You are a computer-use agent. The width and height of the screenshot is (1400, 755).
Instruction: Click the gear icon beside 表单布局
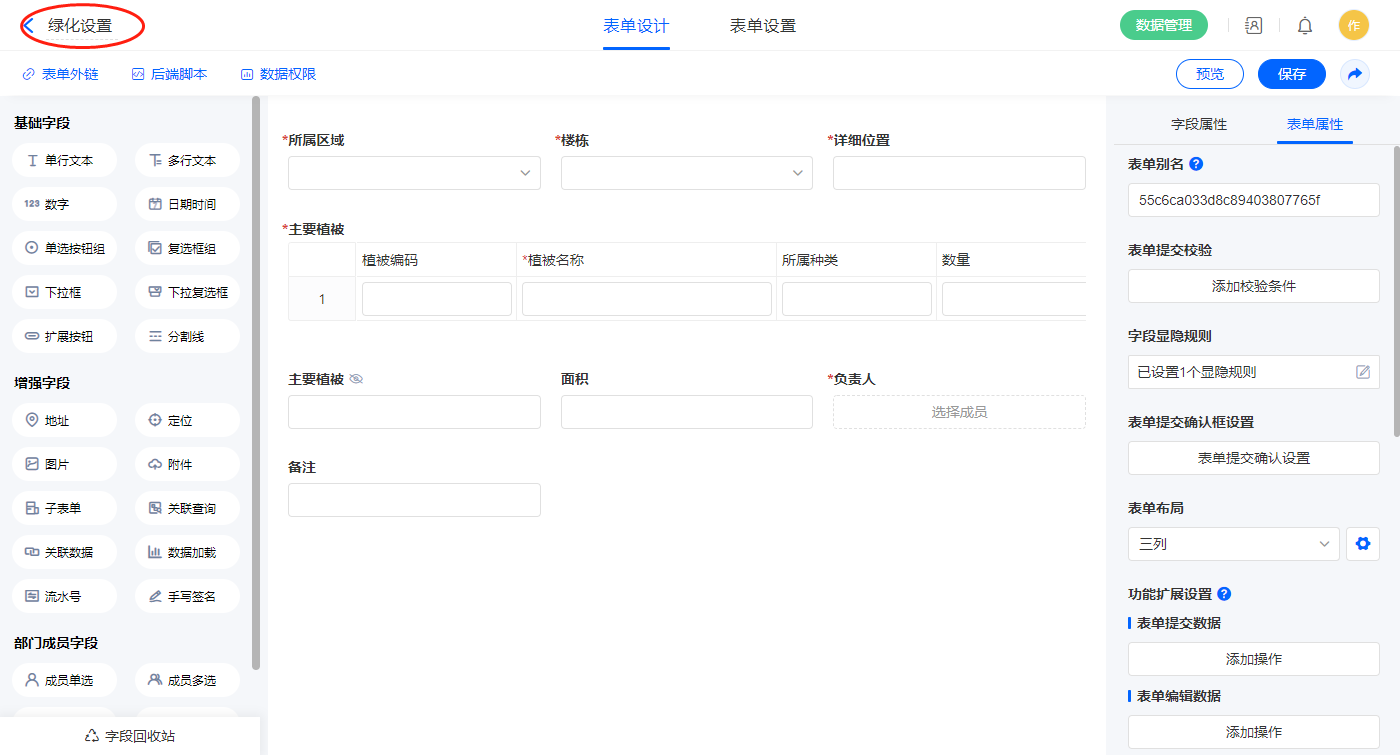click(x=1362, y=544)
